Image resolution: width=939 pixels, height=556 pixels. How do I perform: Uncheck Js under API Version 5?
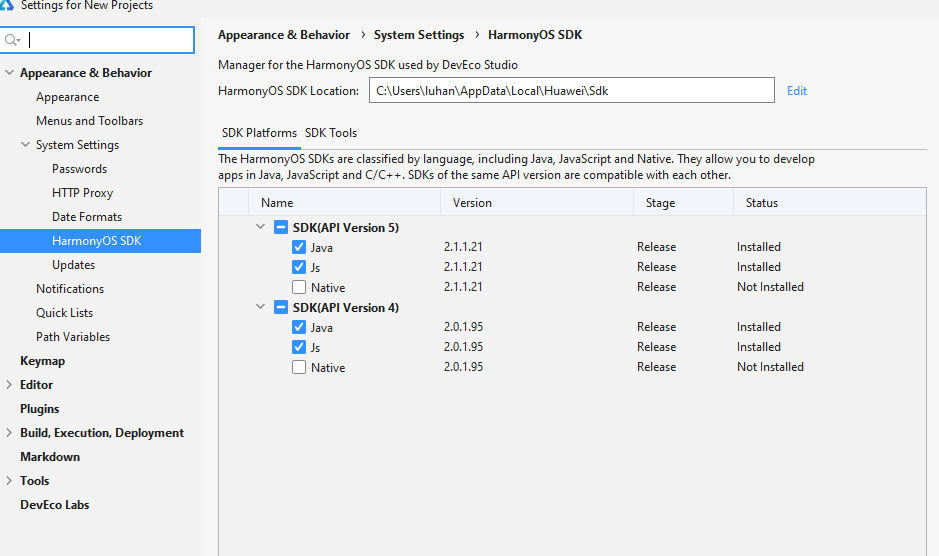(x=299, y=267)
